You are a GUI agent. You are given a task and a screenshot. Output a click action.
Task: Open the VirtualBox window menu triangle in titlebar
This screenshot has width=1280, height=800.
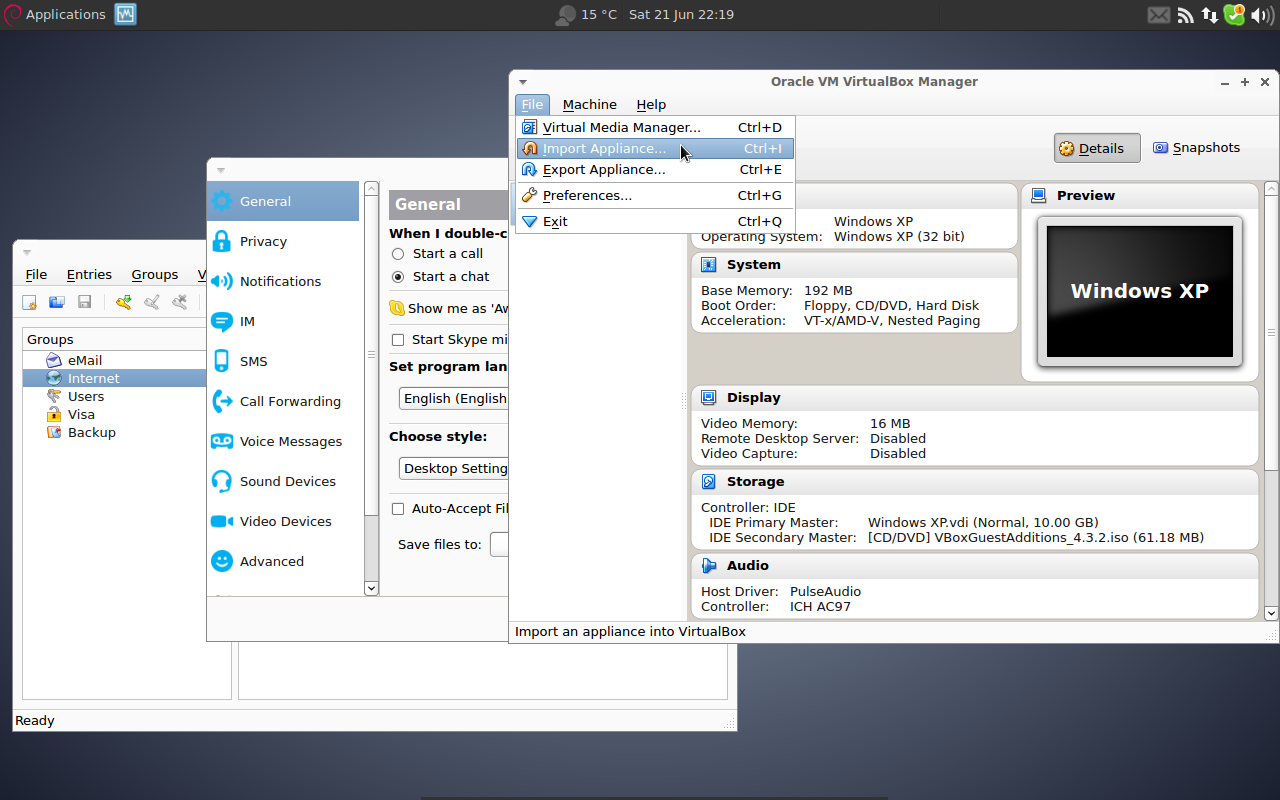point(522,82)
